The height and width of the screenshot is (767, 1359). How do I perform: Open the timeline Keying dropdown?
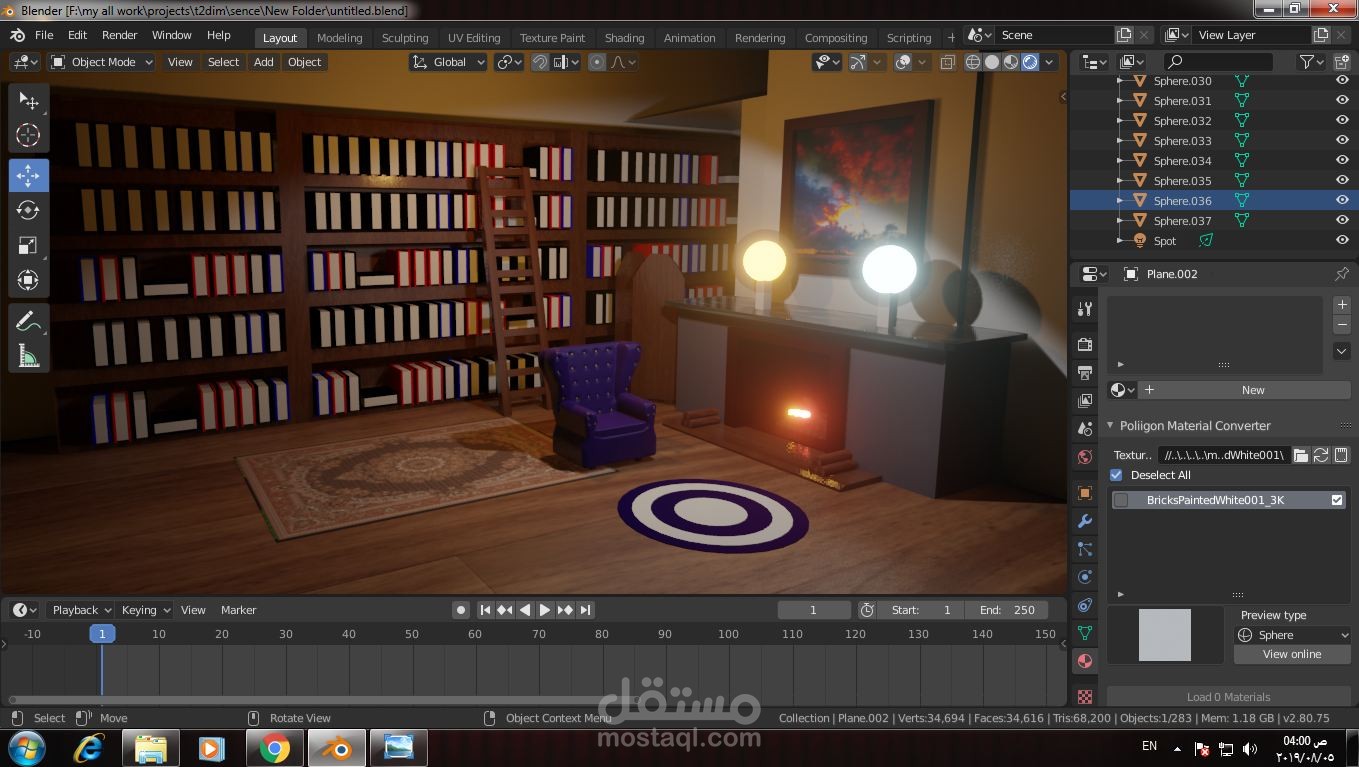click(x=145, y=610)
